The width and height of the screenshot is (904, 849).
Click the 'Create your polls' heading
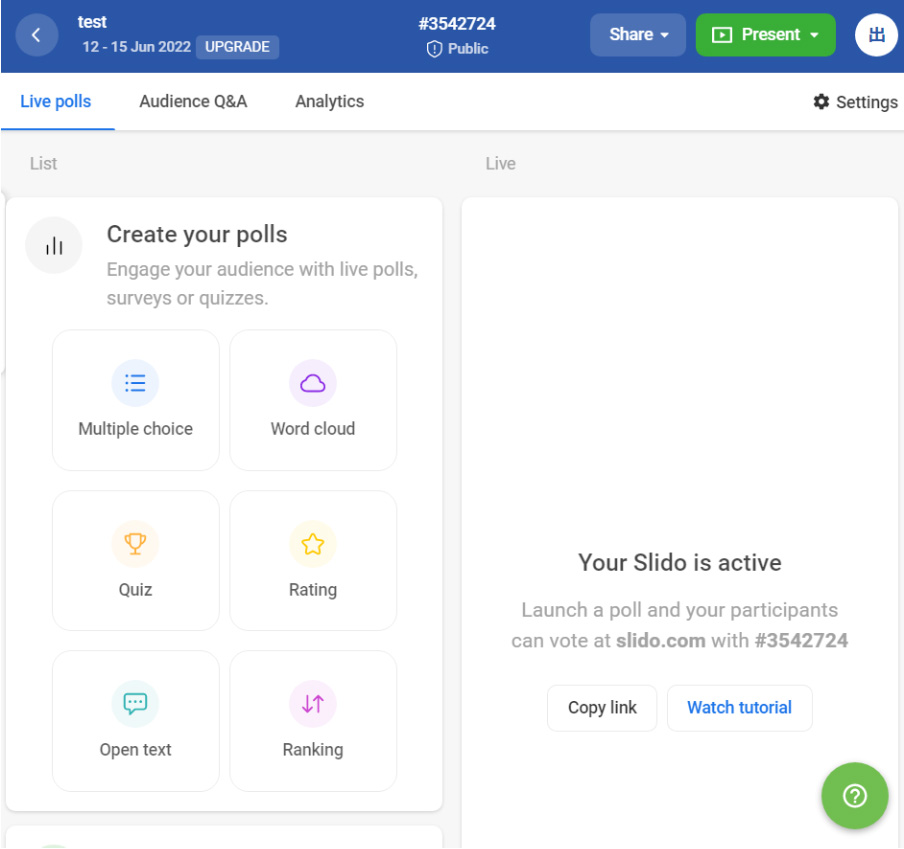click(197, 235)
